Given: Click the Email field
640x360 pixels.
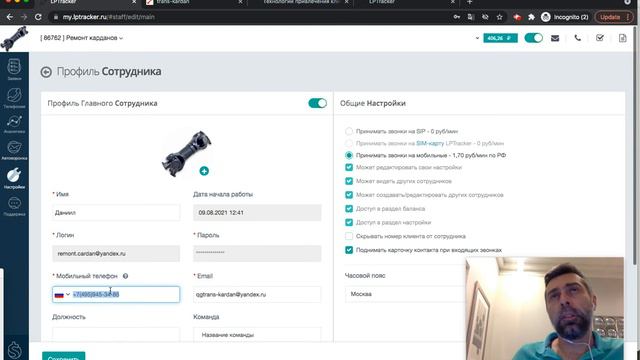Looking at the screenshot, I should tap(257, 294).
